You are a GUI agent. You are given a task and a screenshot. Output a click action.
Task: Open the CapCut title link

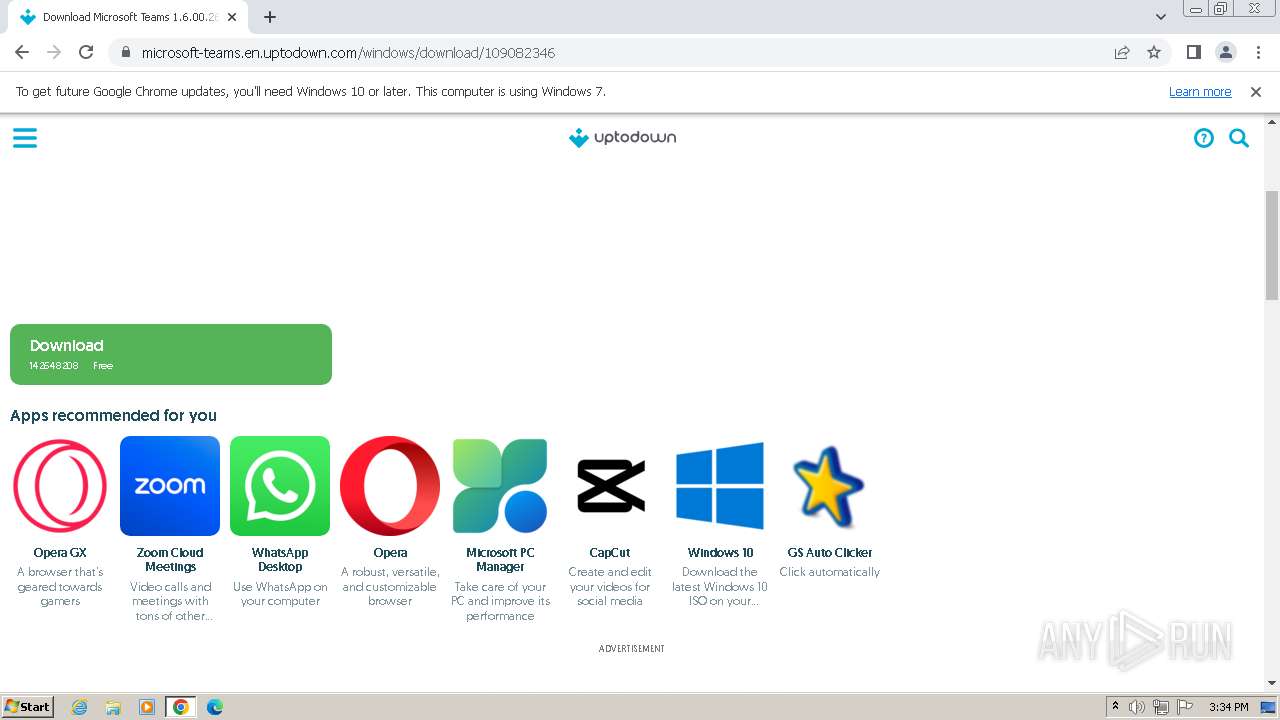point(610,552)
